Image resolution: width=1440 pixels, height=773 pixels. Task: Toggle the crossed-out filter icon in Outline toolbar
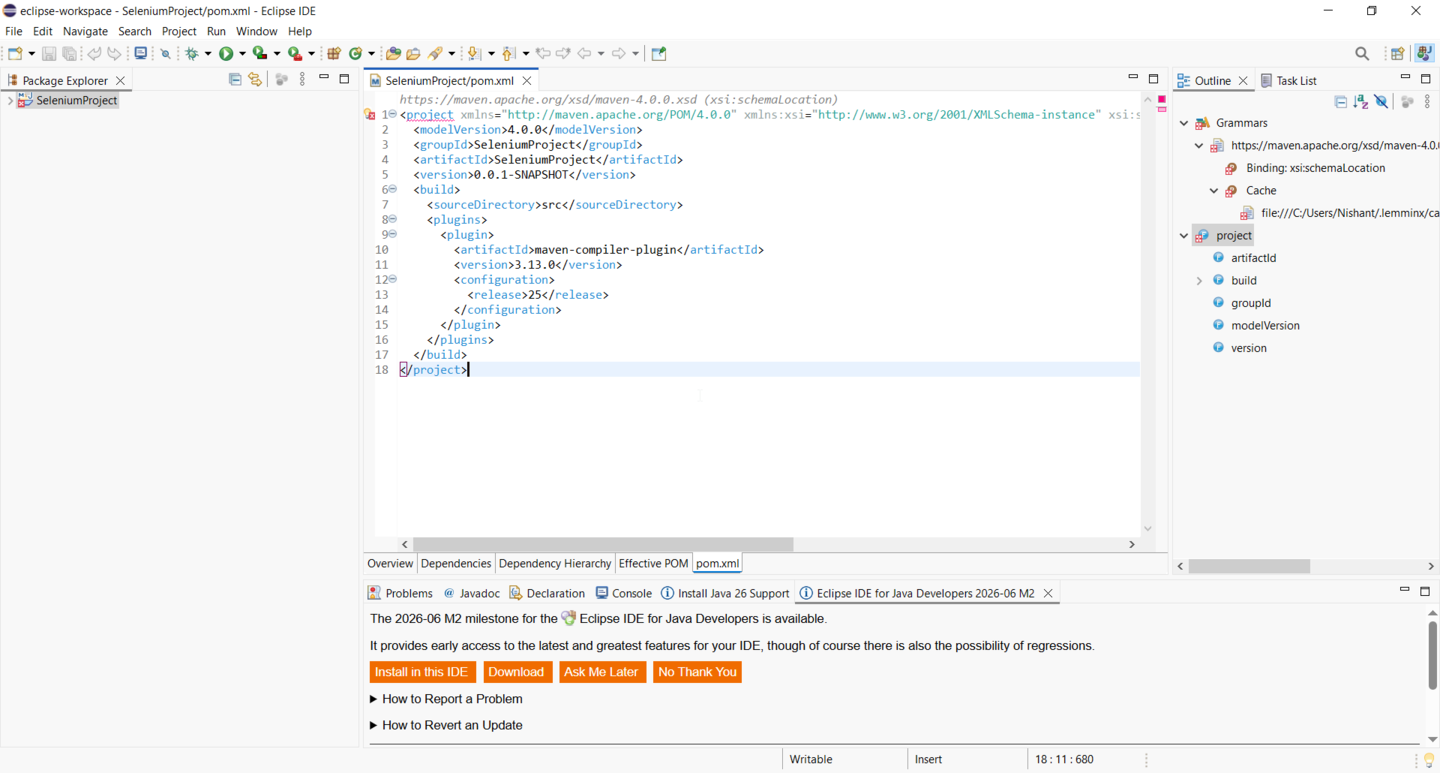click(x=1382, y=102)
